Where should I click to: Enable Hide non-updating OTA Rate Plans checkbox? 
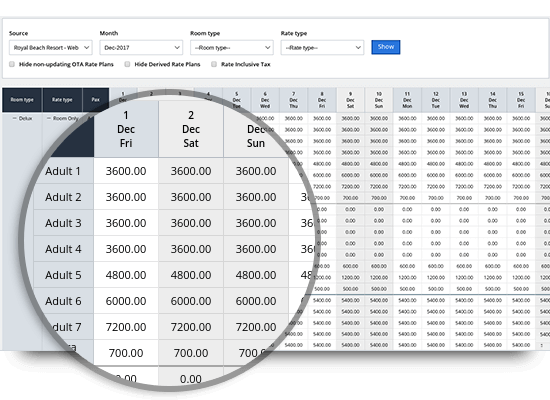12,64
